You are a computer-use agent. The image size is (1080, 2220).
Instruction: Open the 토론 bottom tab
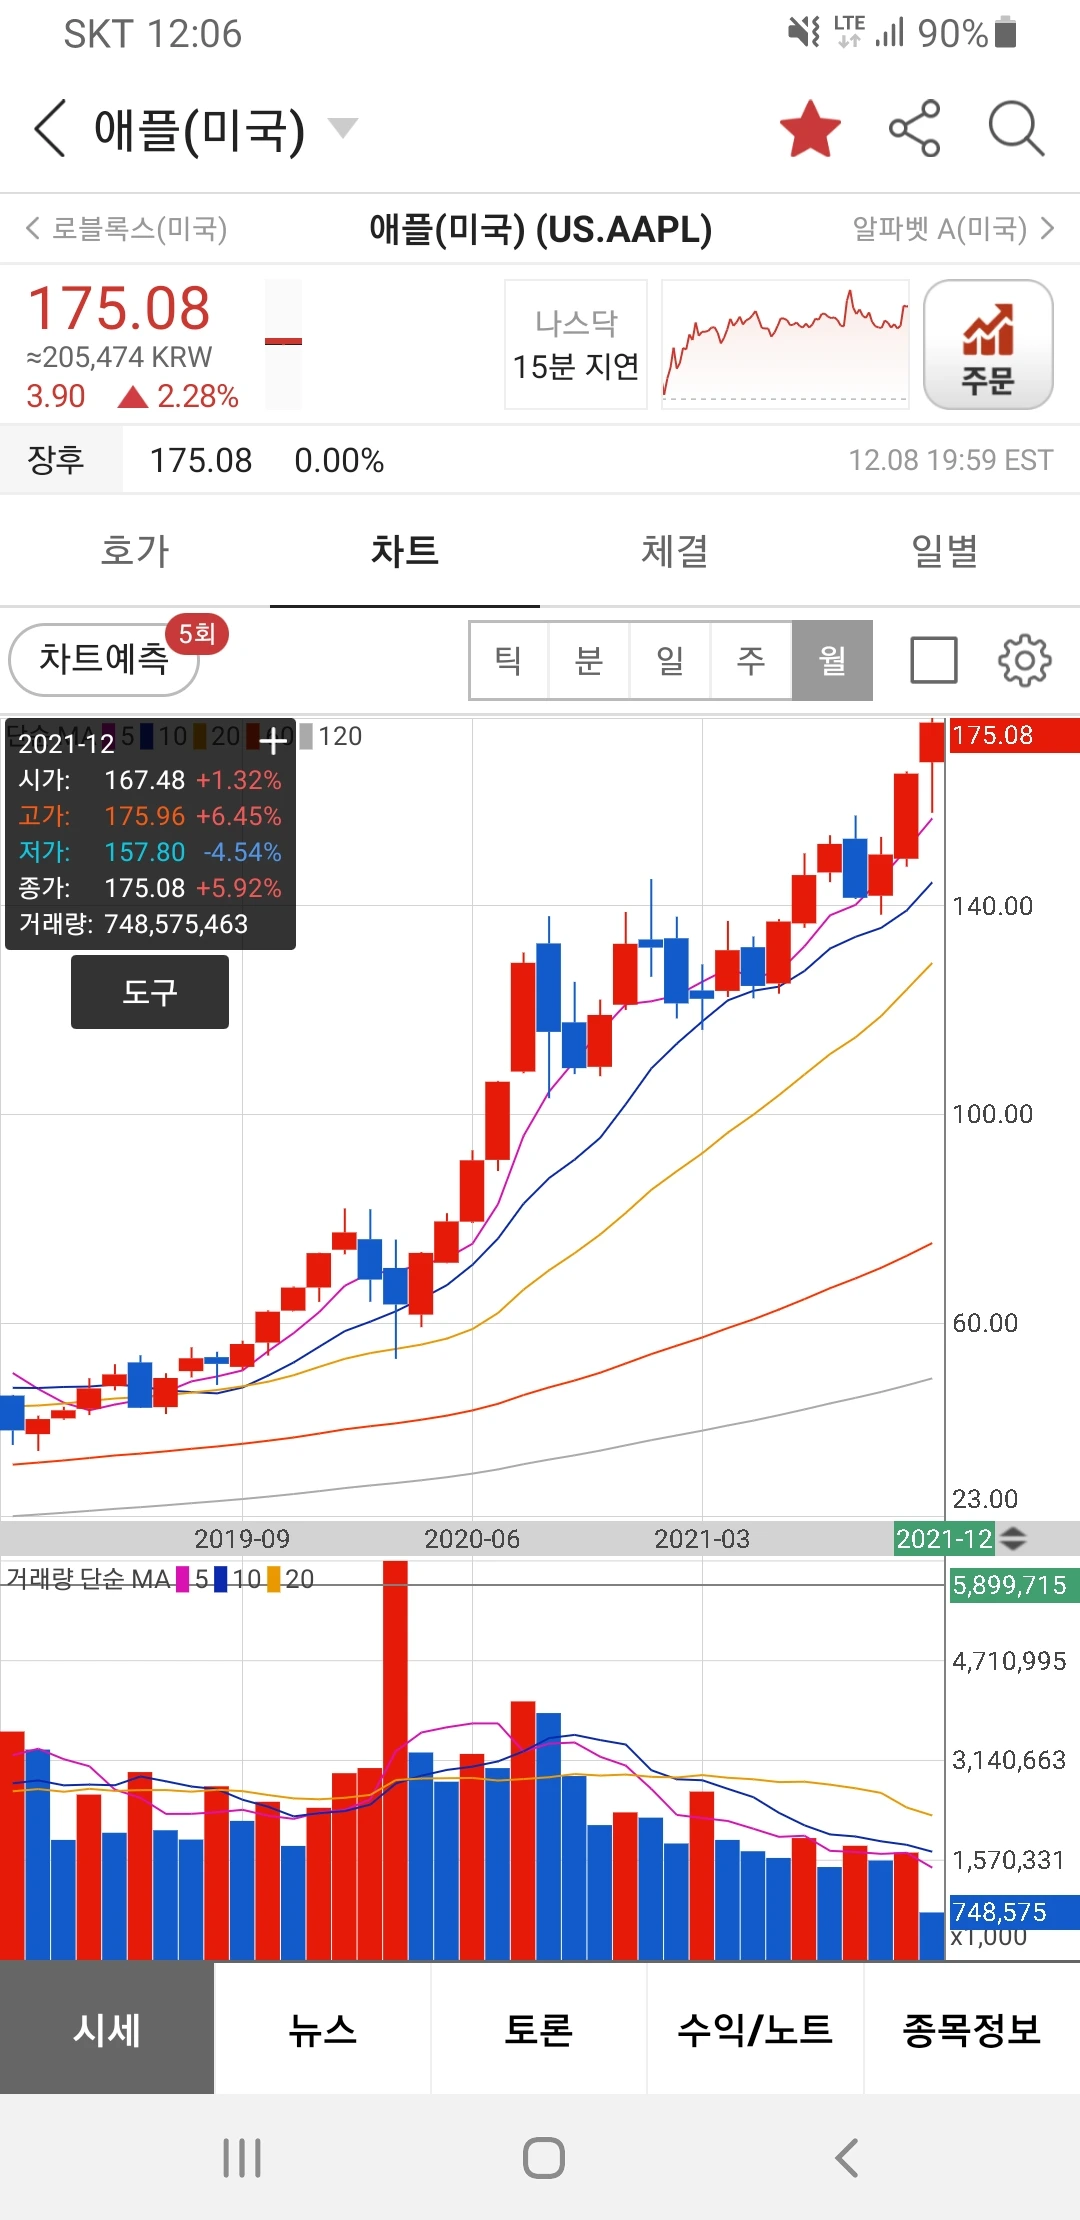539,2029
